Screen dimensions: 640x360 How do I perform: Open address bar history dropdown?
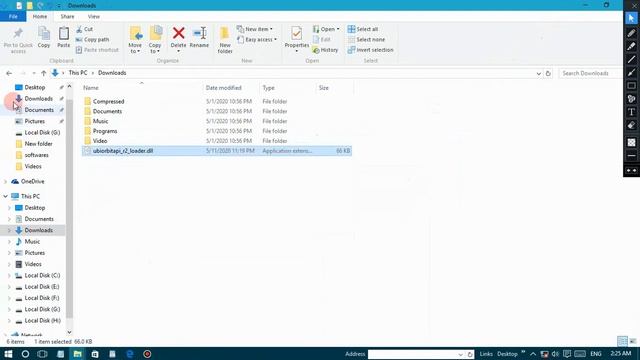[538, 73]
